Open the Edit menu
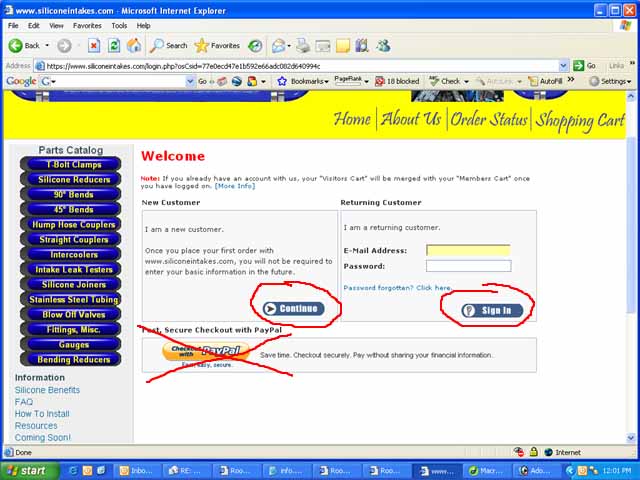This screenshot has height=480, width=640. (33, 26)
